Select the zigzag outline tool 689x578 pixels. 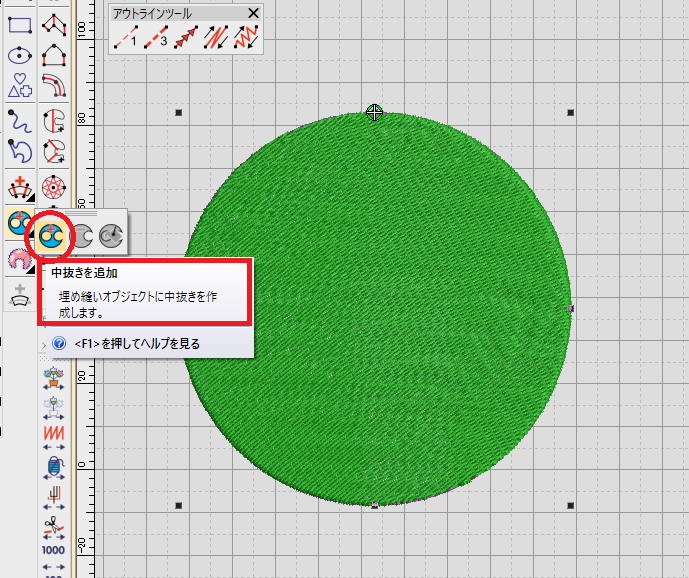[246, 36]
